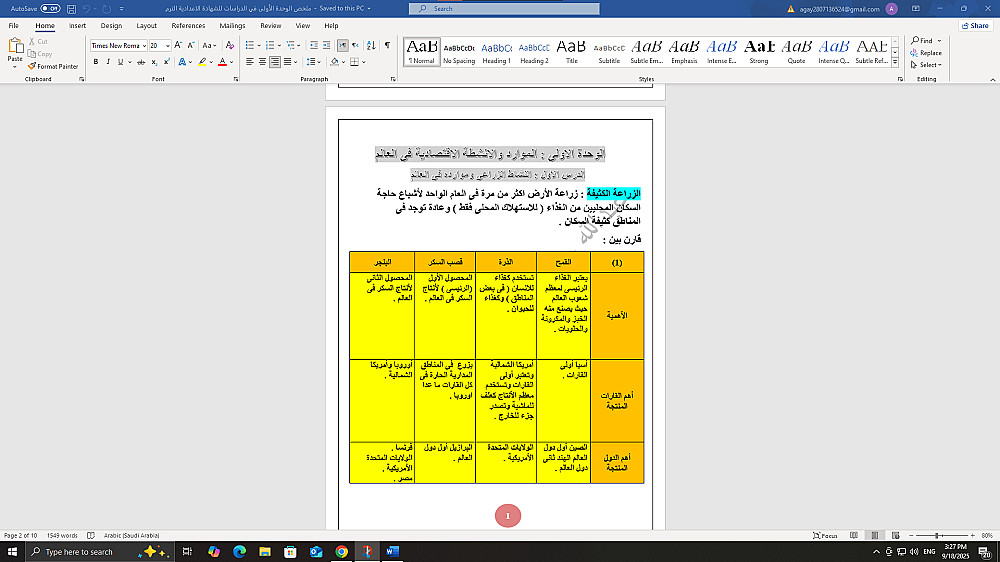This screenshot has width=1000, height=562.
Task: Click the Replace button
Action: click(926, 53)
